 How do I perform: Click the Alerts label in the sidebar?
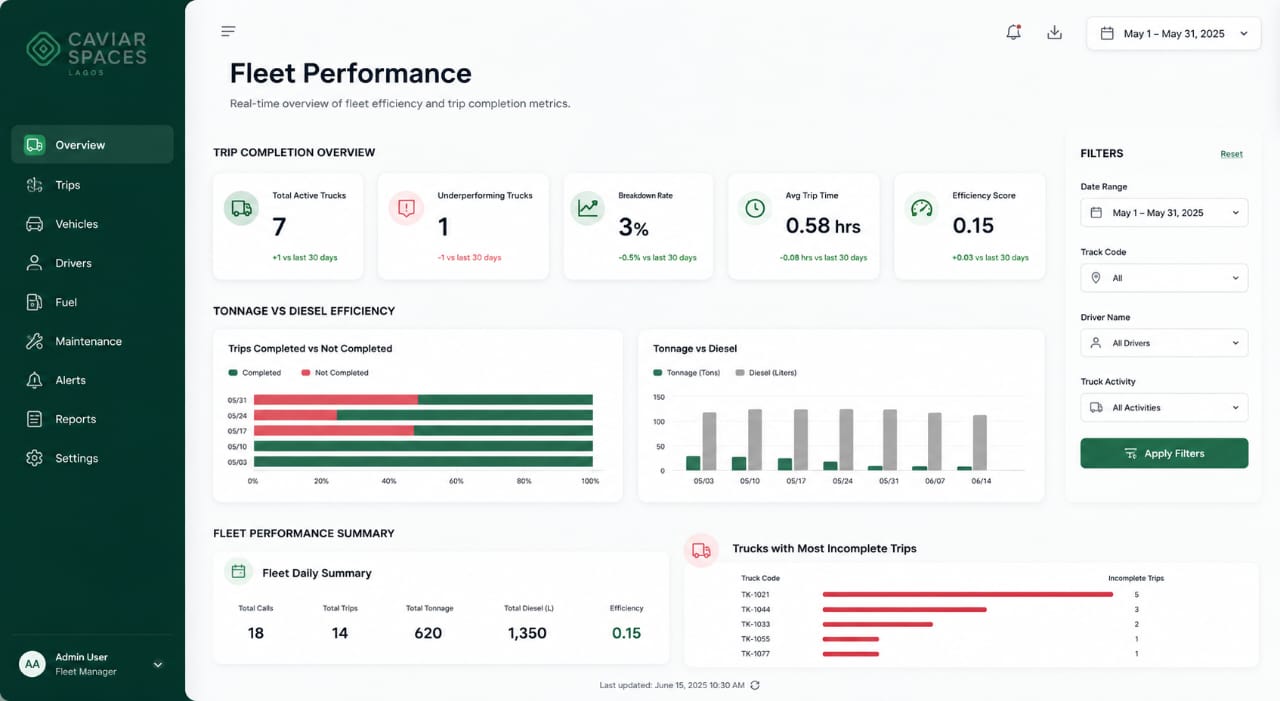click(x=70, y=380)
